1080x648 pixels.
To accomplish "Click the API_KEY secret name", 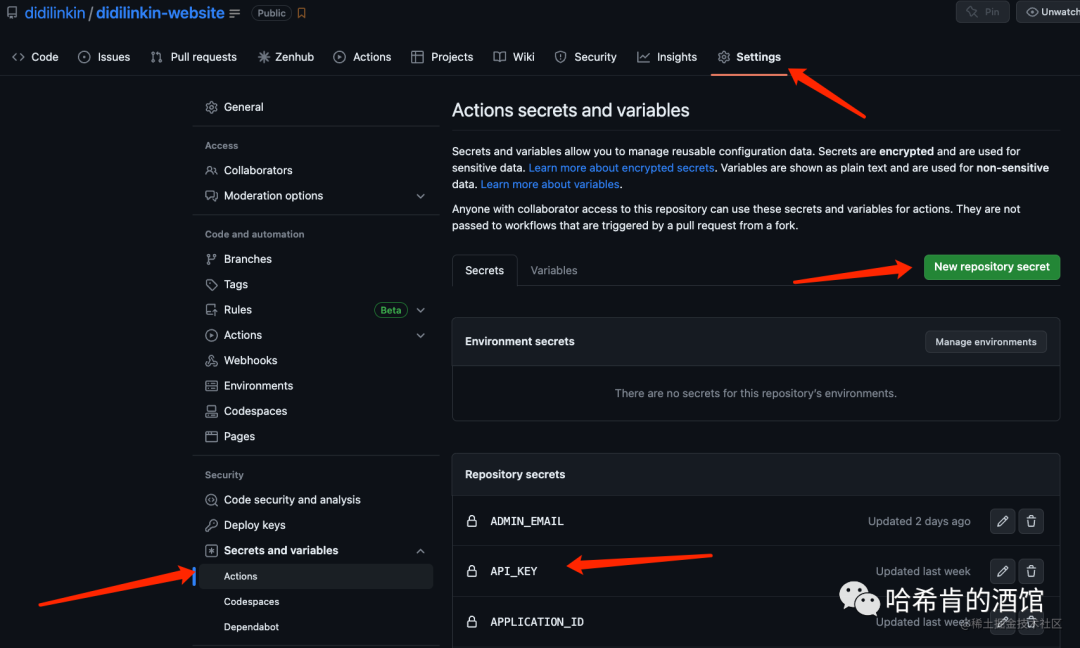I will click(514, 572).
